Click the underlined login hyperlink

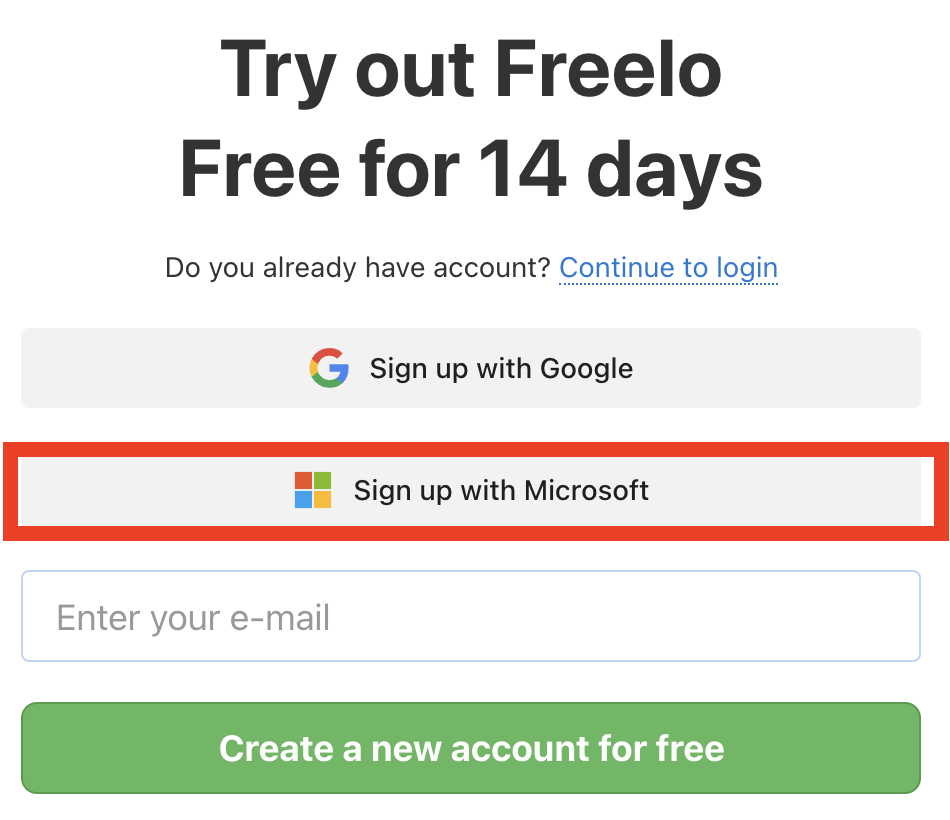coord(668,268)
